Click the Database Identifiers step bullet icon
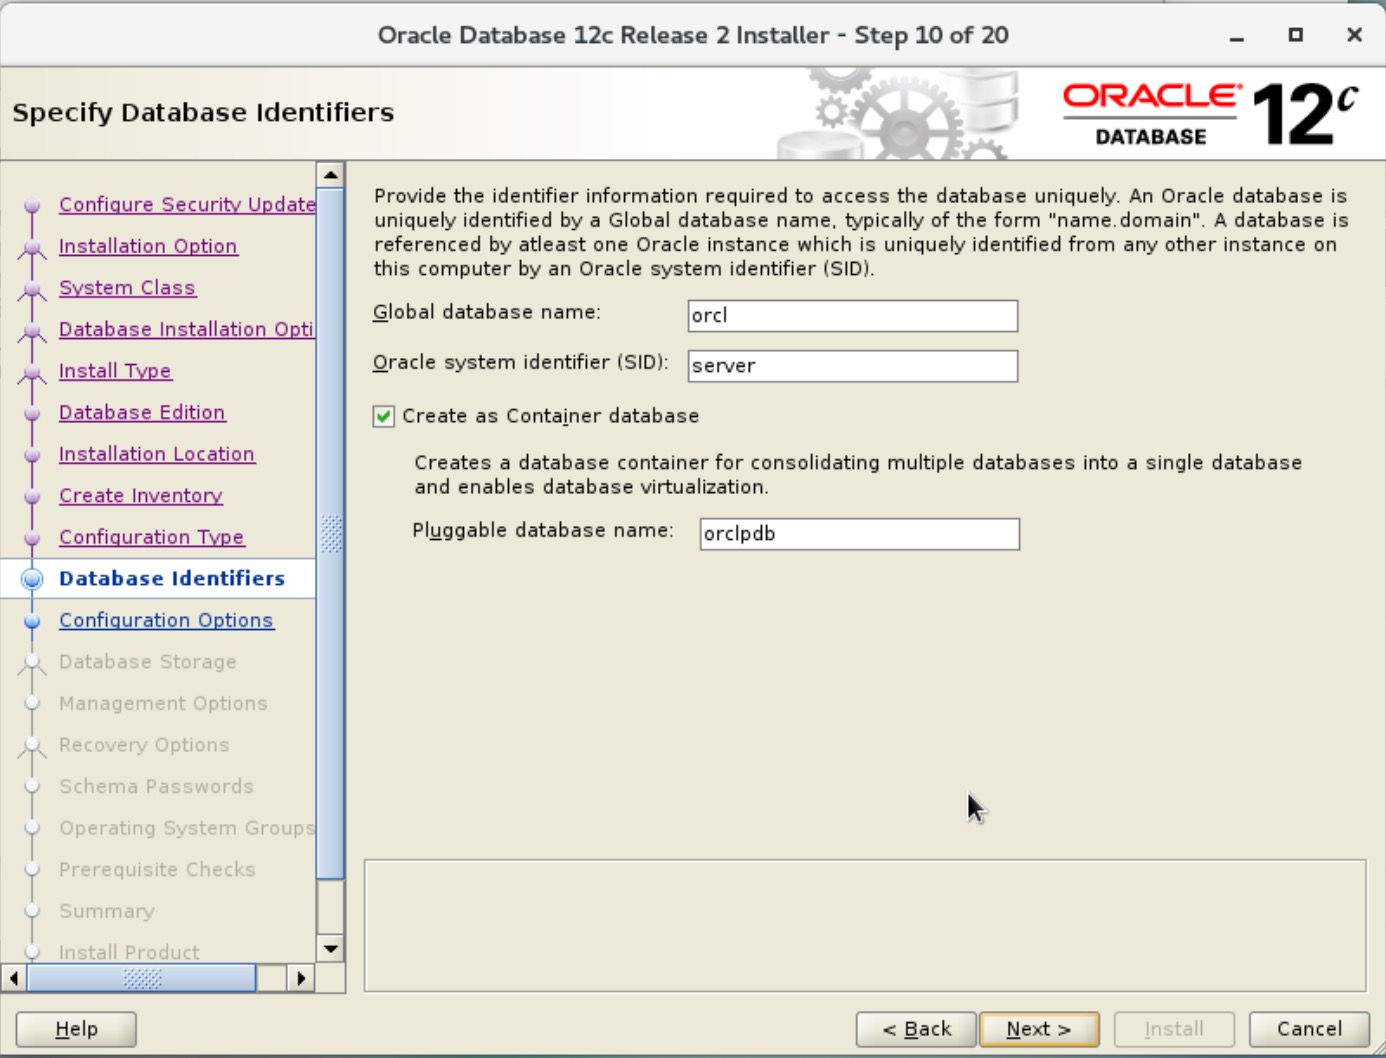 click(32, 579)
